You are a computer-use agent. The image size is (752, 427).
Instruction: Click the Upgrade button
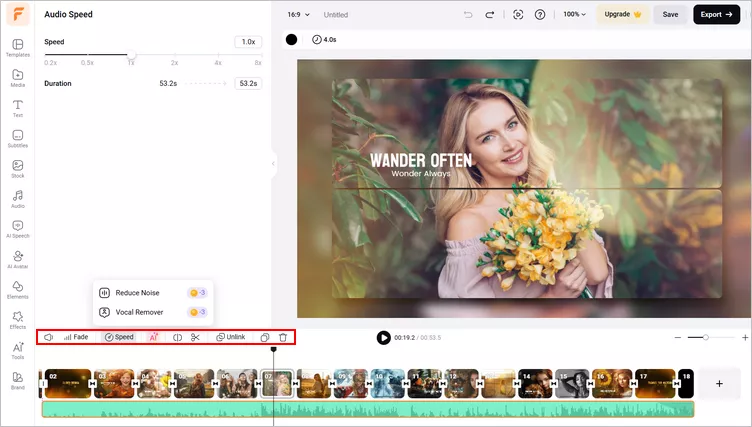pos(623,14)
